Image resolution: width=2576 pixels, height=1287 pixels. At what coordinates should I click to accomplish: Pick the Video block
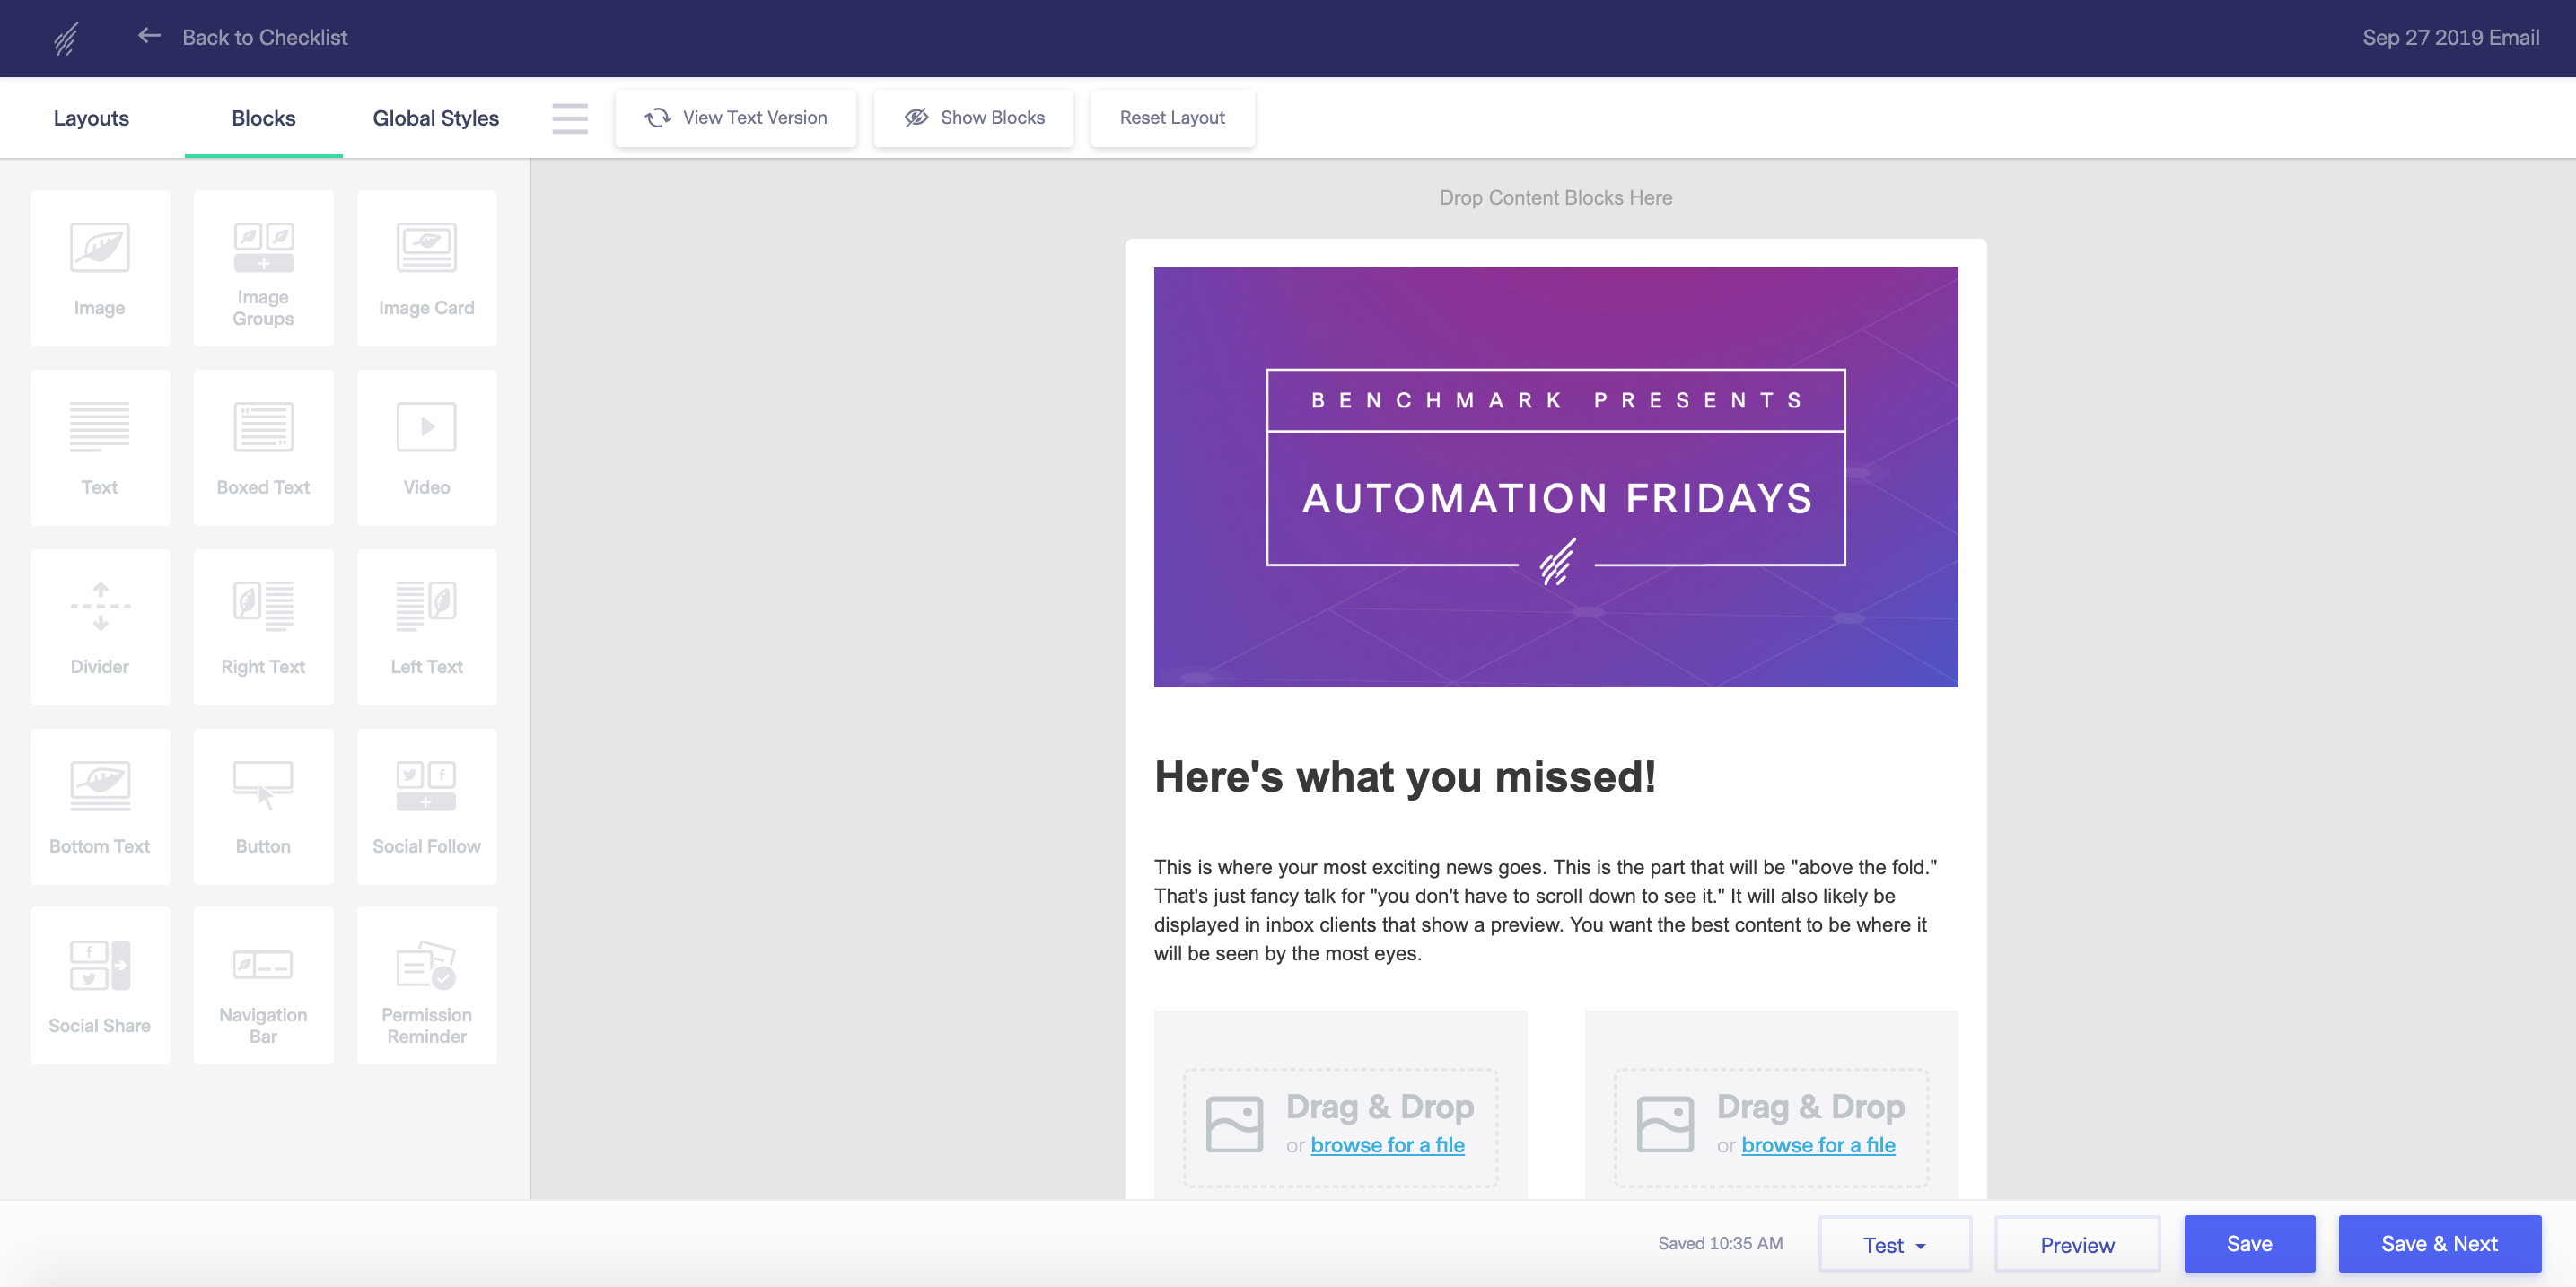coord(427,448)
